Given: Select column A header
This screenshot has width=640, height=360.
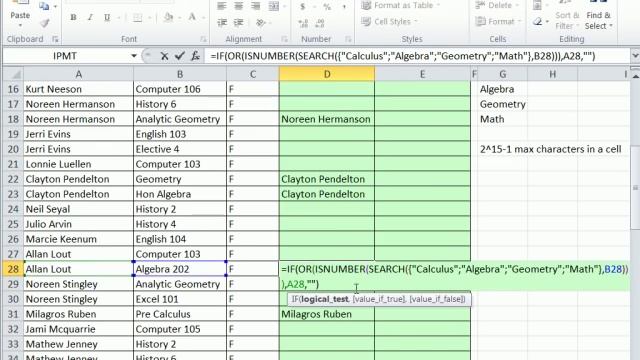Looking at the screenshot, I should 78,74.
